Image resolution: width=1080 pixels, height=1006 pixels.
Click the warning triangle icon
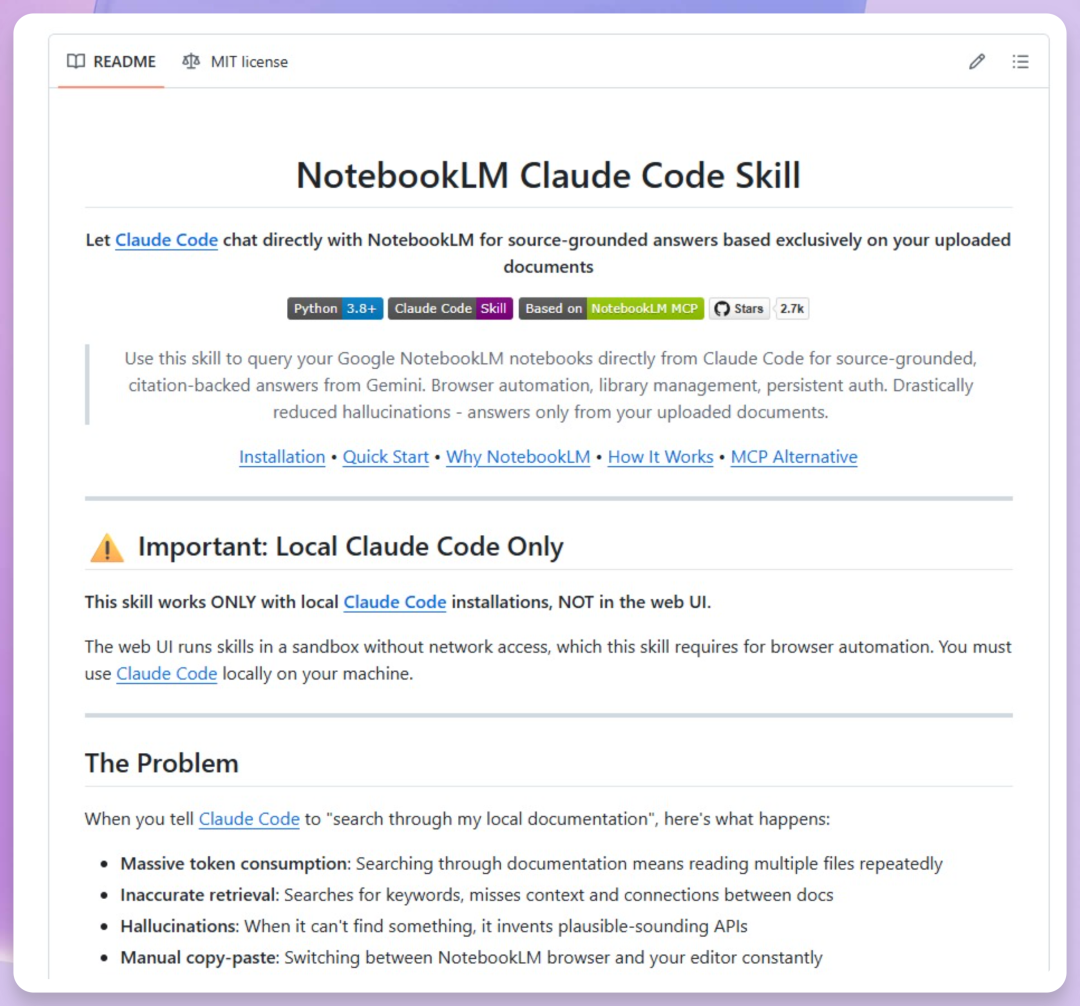[107, 548]
